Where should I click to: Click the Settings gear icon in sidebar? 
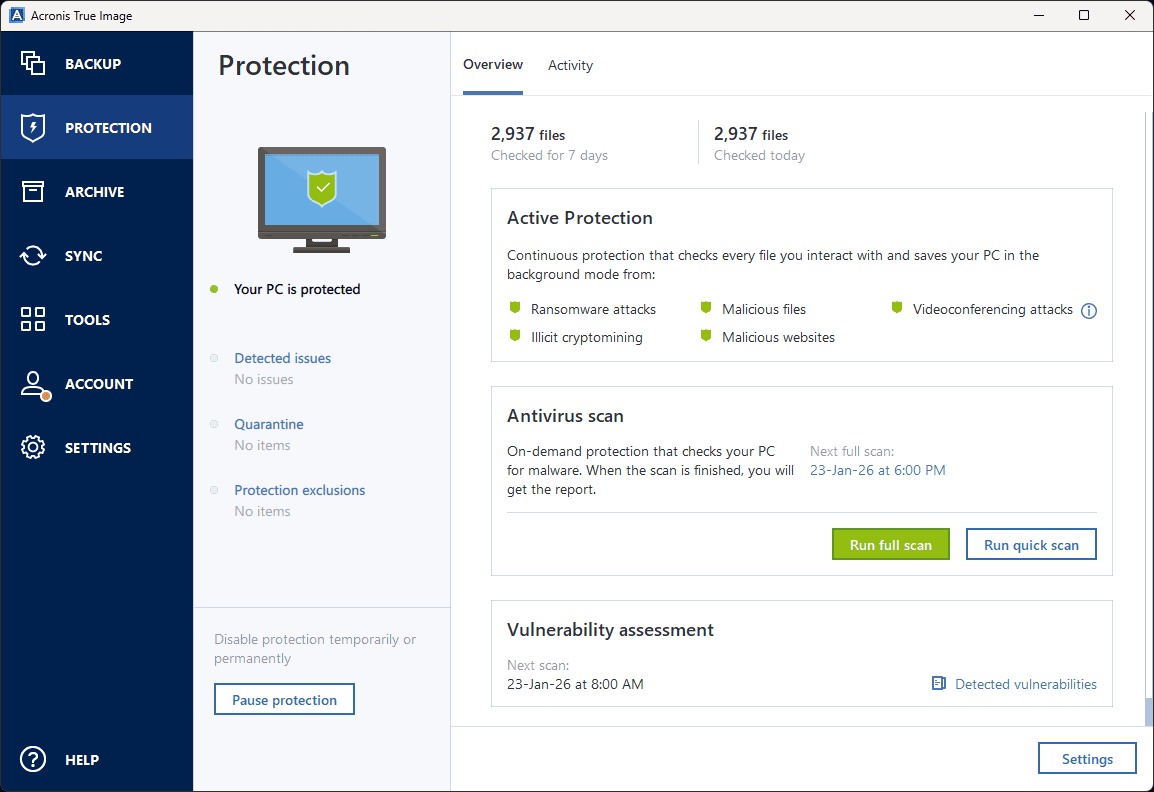click(x=33, y=448)
